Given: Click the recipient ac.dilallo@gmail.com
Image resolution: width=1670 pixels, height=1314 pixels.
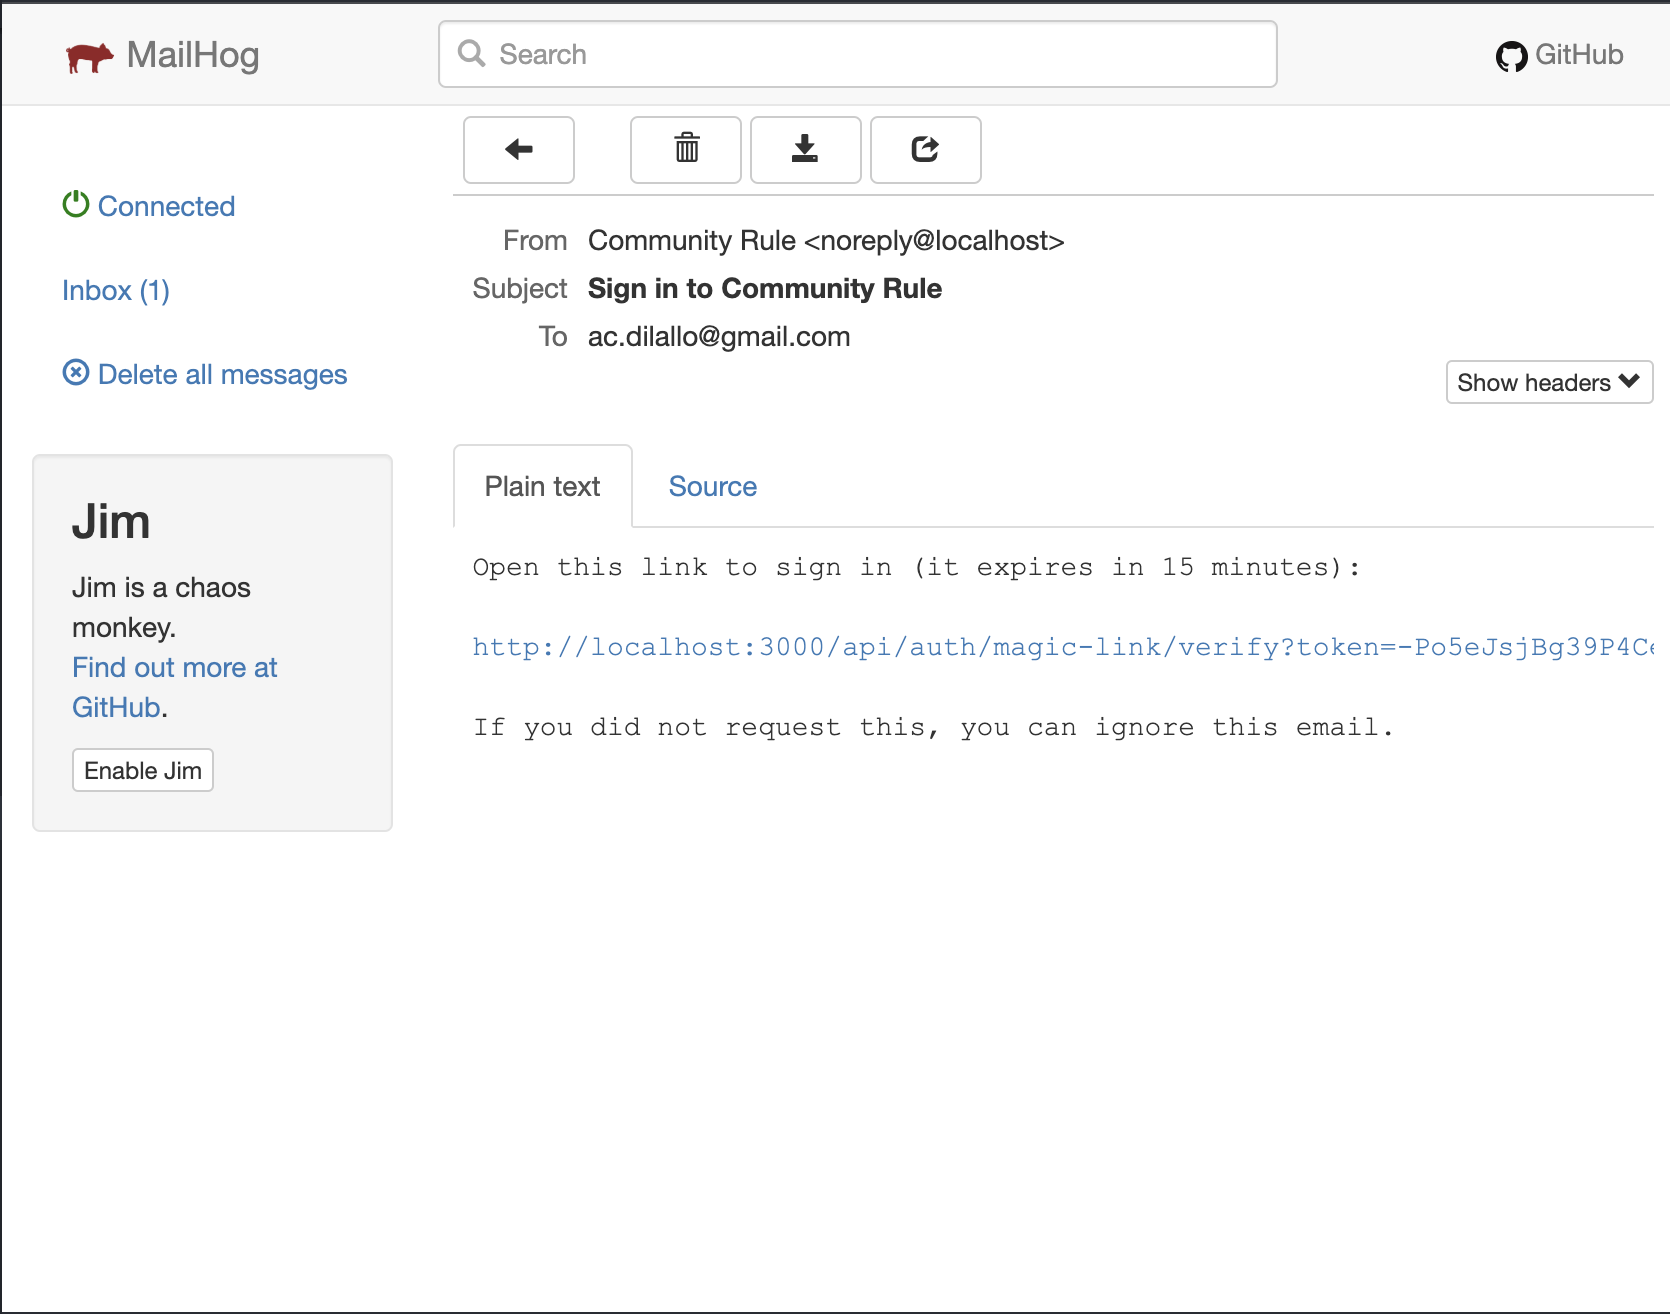Looking at the screenshot, I should tap(719, 336).
